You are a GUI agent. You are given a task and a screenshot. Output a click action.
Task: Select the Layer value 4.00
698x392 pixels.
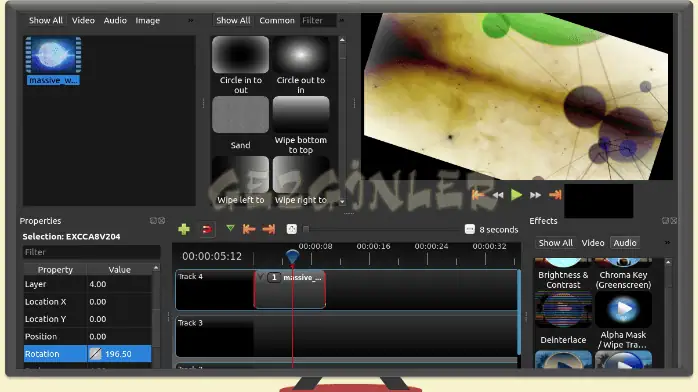[119, 284]
